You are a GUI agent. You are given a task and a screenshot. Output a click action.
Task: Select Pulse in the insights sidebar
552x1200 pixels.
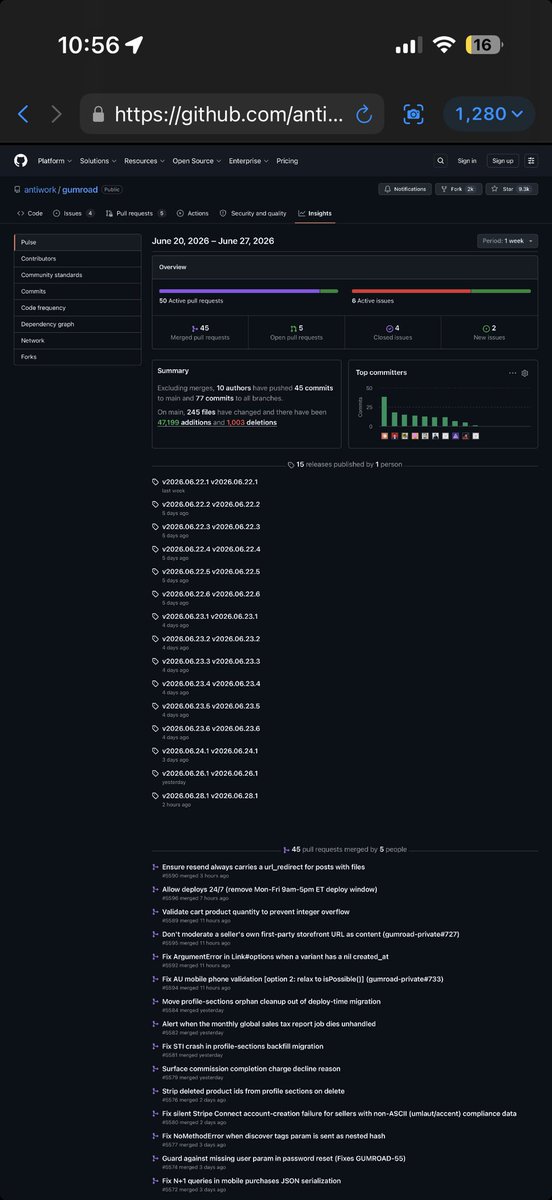[x=78, y=242]
